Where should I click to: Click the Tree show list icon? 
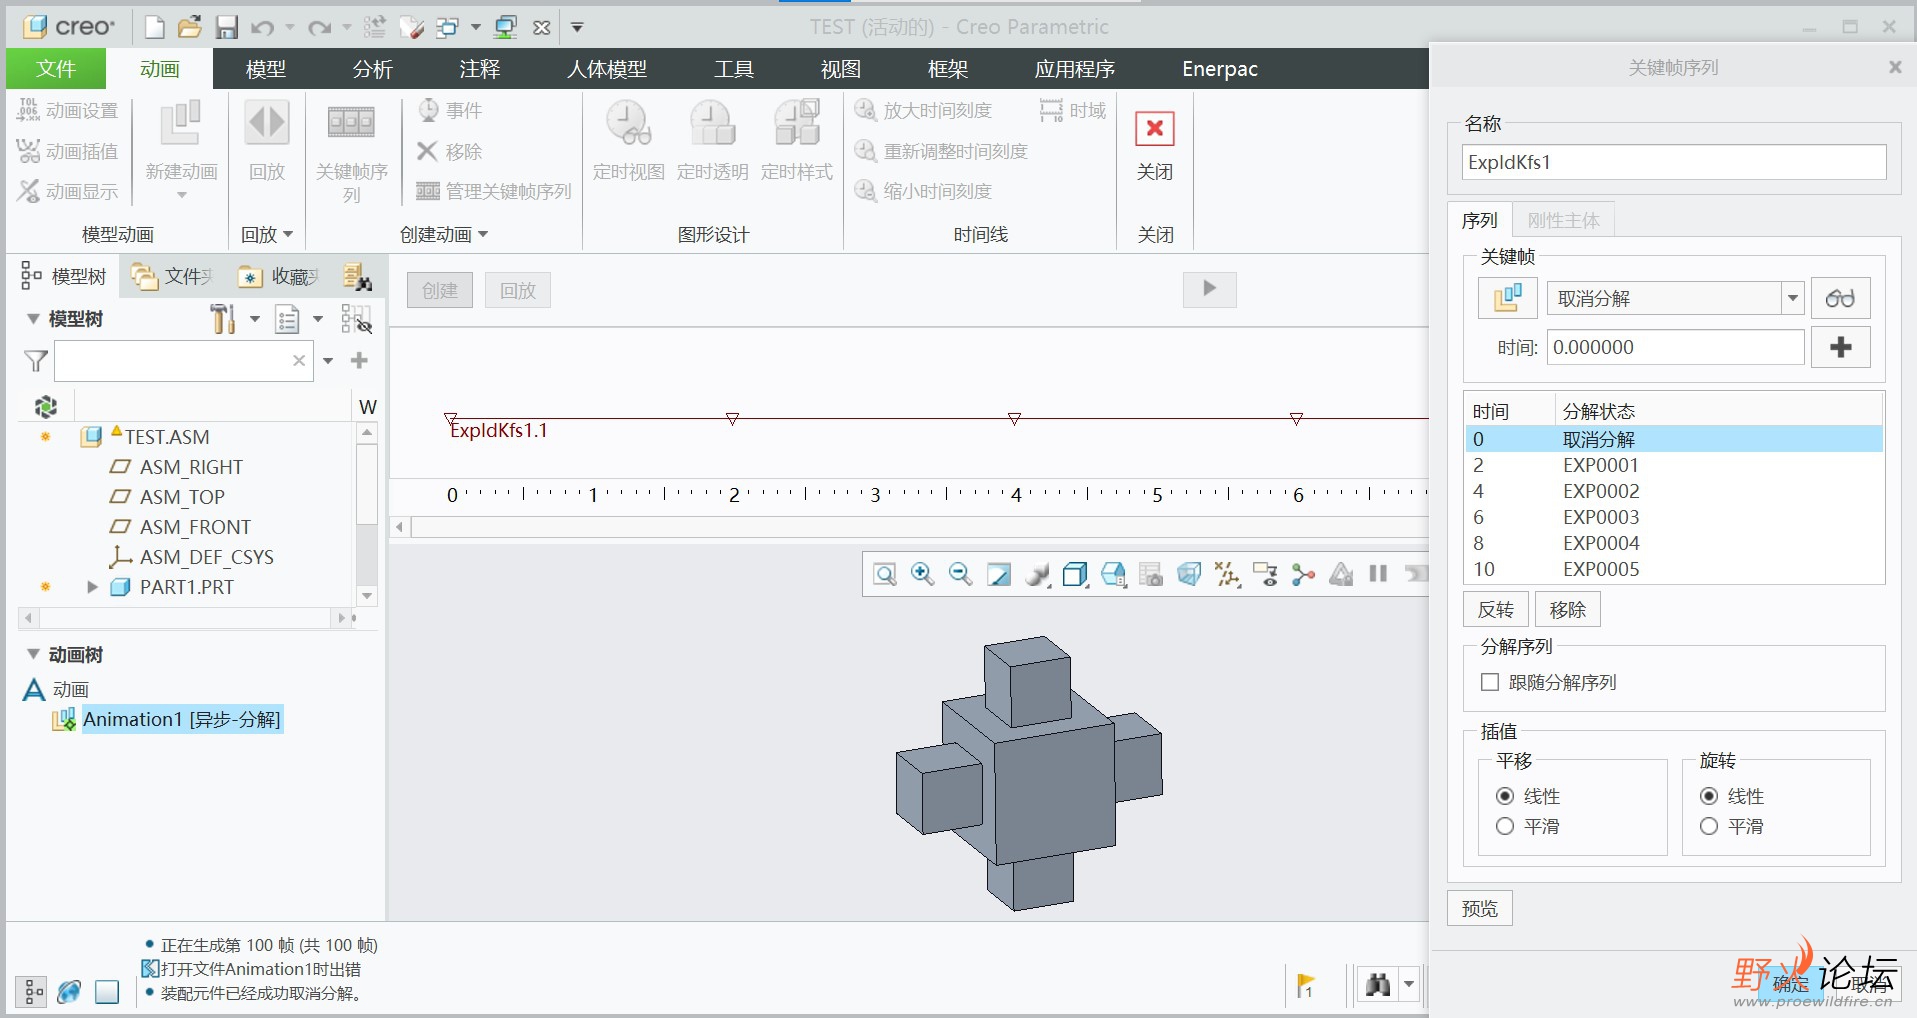click(x=288, y=319)
